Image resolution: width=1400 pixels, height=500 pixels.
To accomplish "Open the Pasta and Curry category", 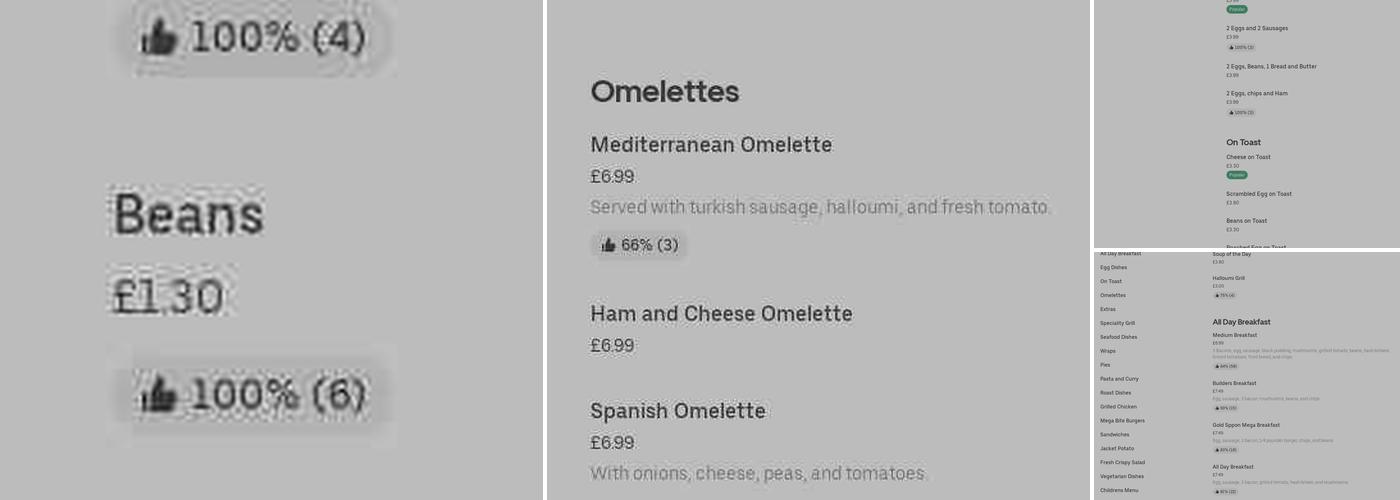I will (x=1119, y=379).
